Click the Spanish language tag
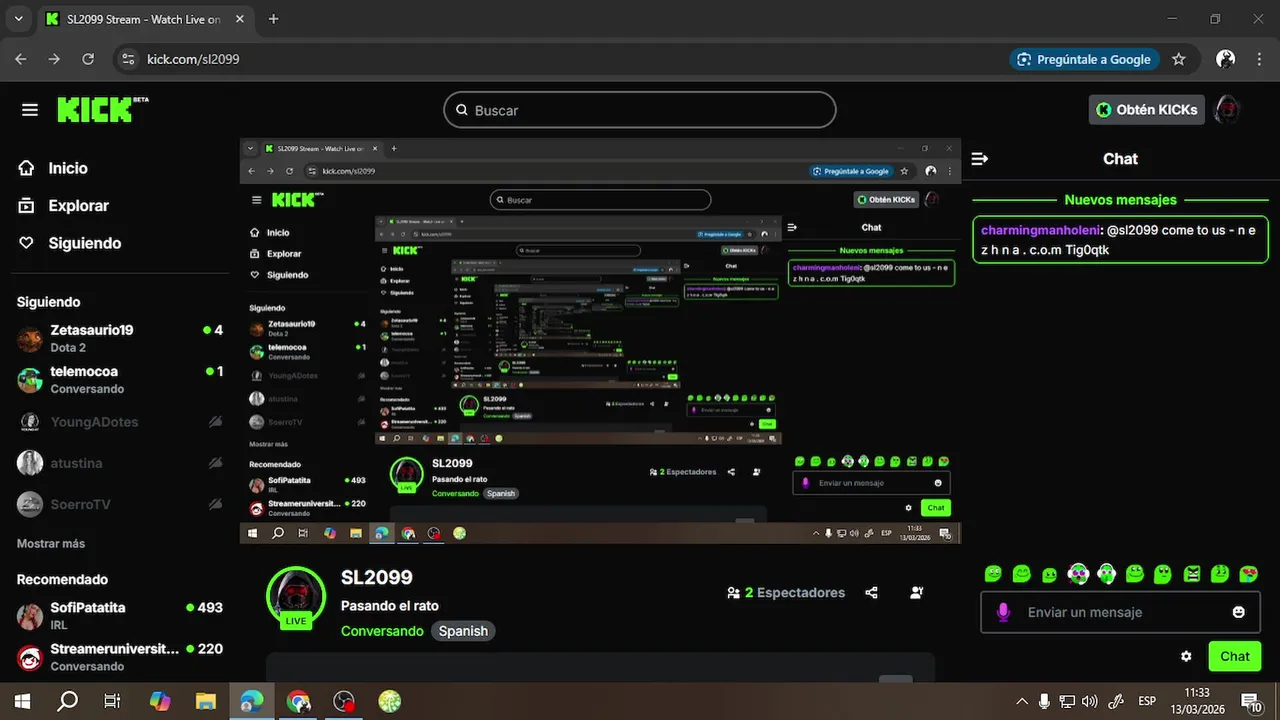This screenshot has width=1280, height=720. coord(463,631)
